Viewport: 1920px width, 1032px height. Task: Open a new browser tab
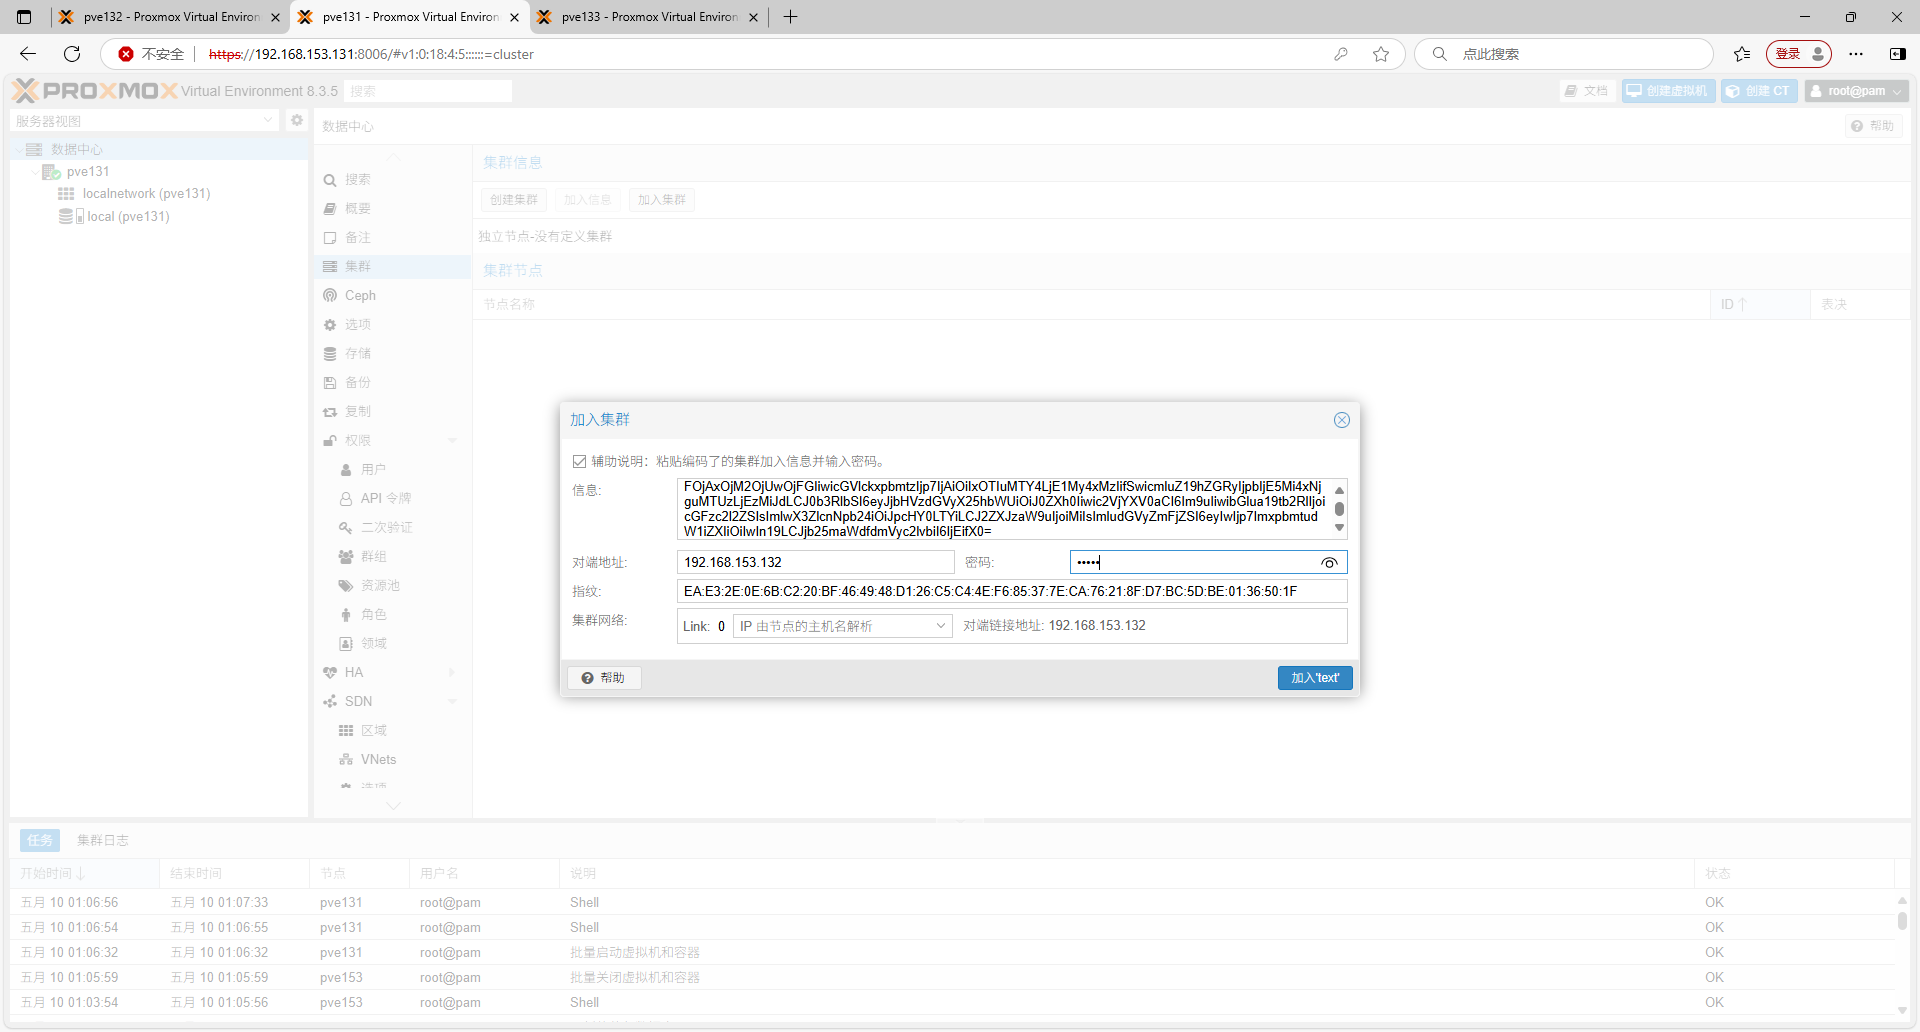pos(790,17)
